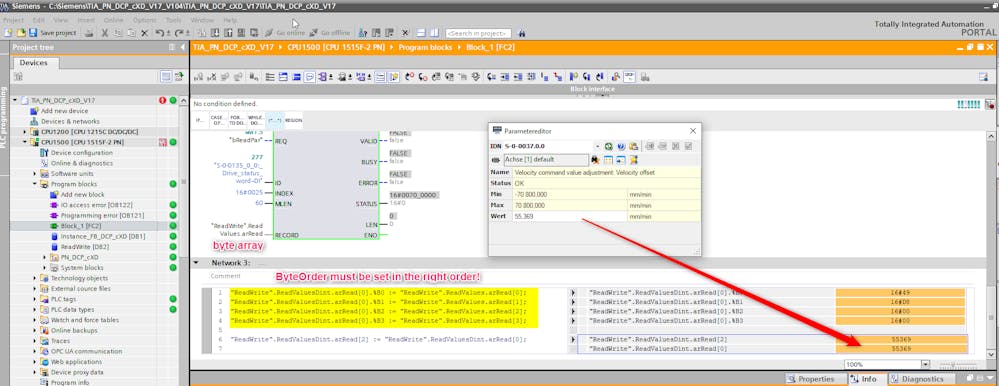Click the PLC programming side tab
Image resolution: width=999 pixels, height=386 pixels.
[x=4, y=117]
